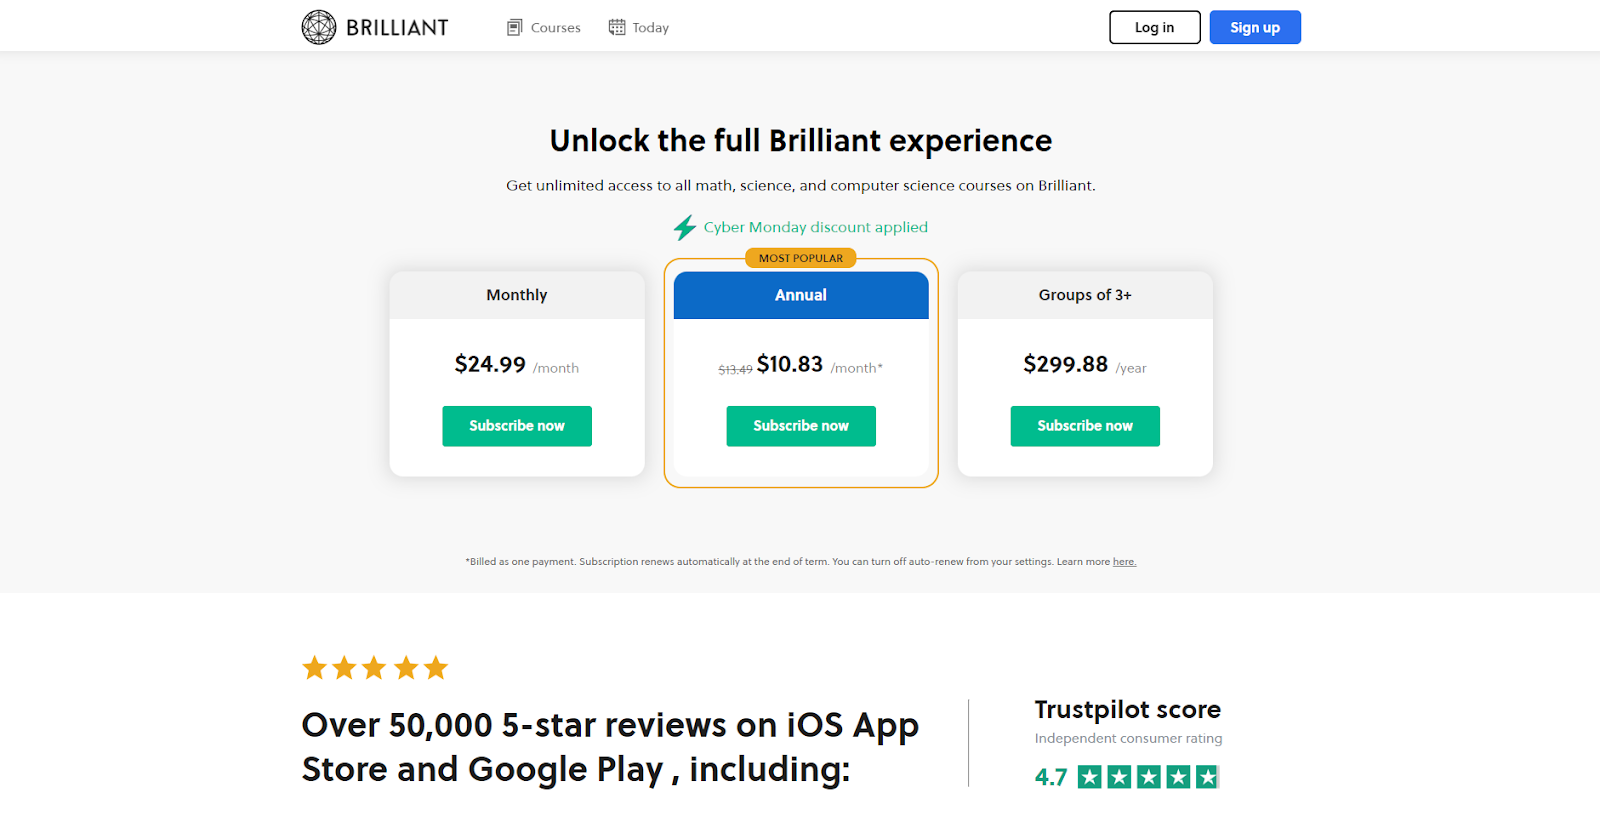1600x816 pixels.
Task: Click the MOST POPULAR badge
Action: click(801, 258)
